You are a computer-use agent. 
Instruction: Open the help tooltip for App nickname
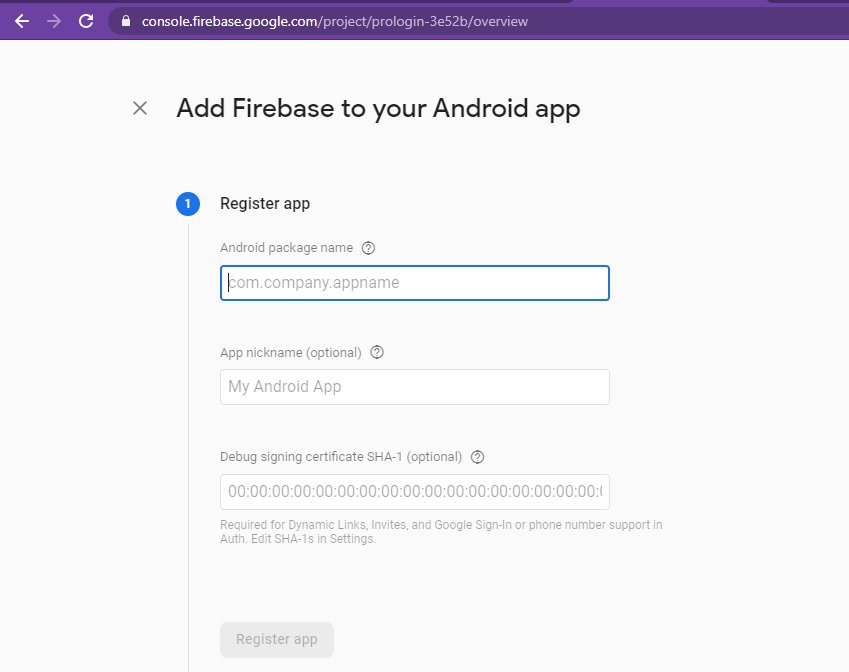coord(377,352)
